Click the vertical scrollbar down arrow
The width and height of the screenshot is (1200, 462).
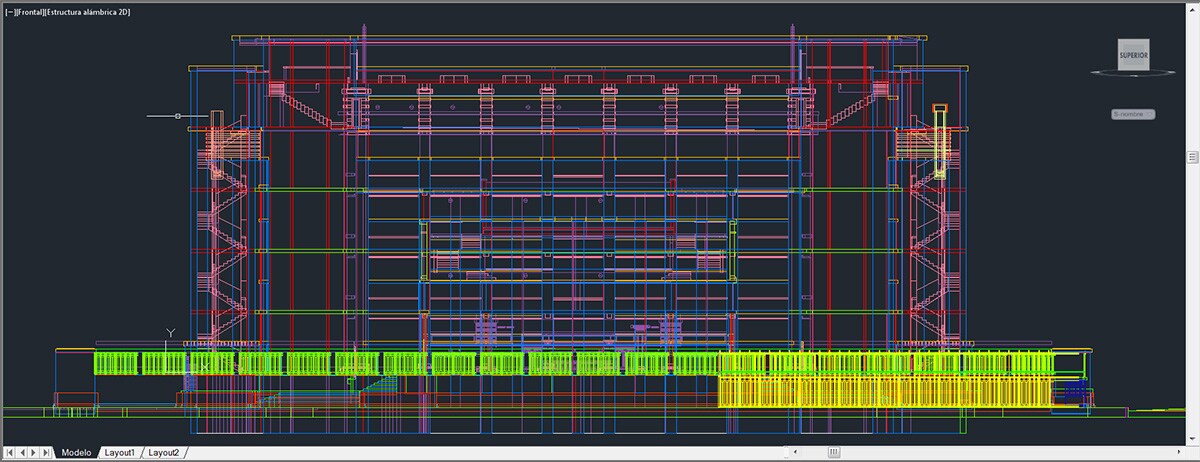pos(1192,437)
